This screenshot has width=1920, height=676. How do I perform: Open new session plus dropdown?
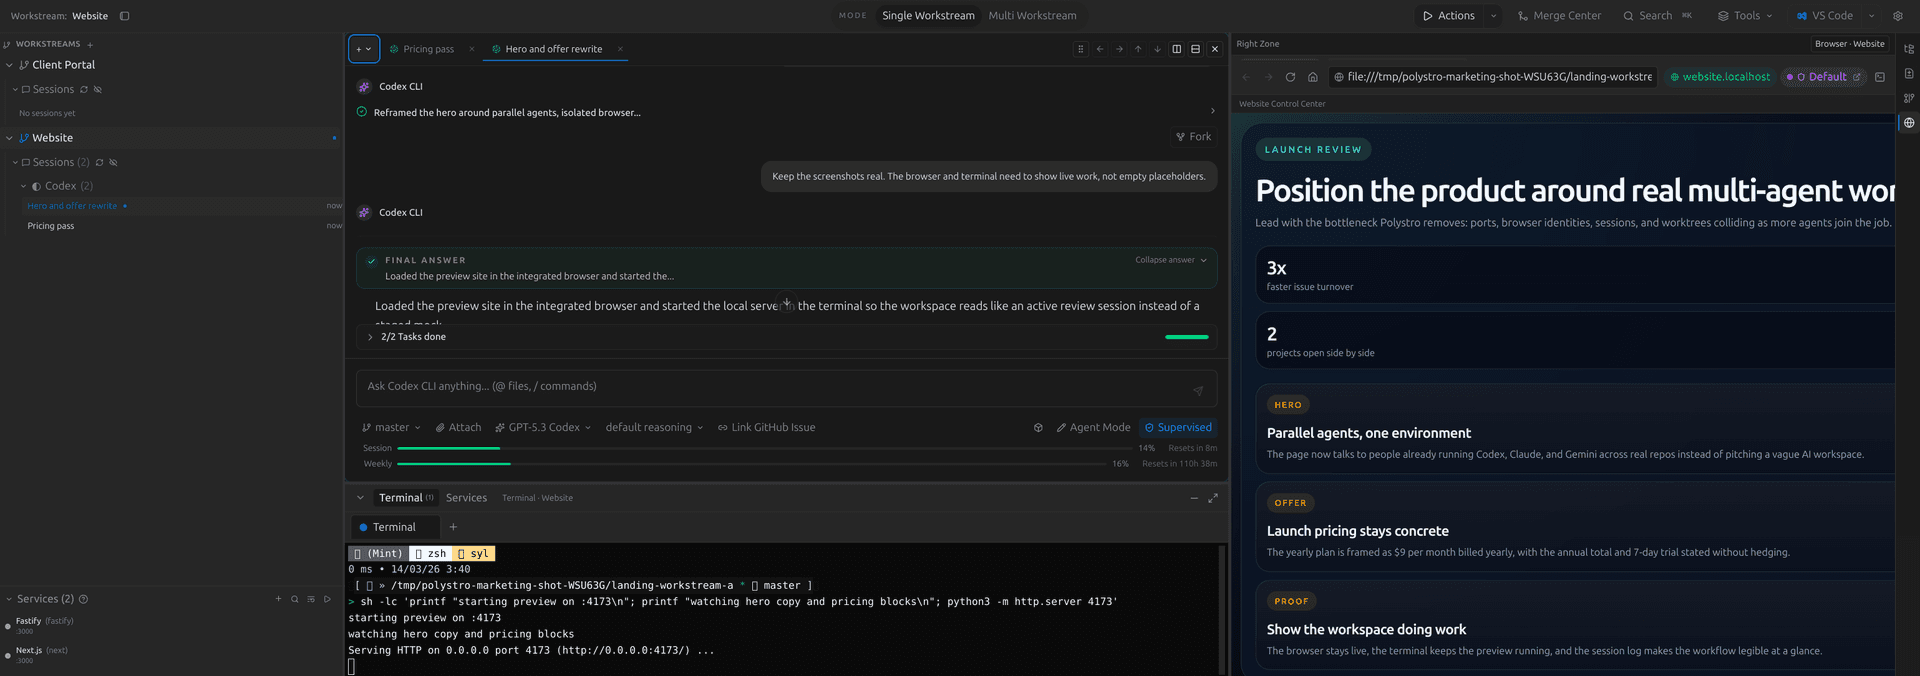coord(364,49)
